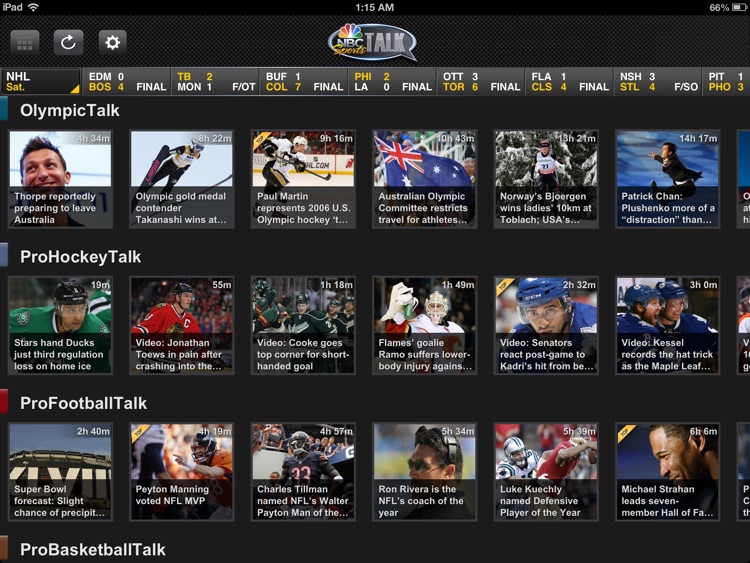This screenshot has width=750, height=563.
Task: Select EDM vs BOS final score
Action: point(127,82)
